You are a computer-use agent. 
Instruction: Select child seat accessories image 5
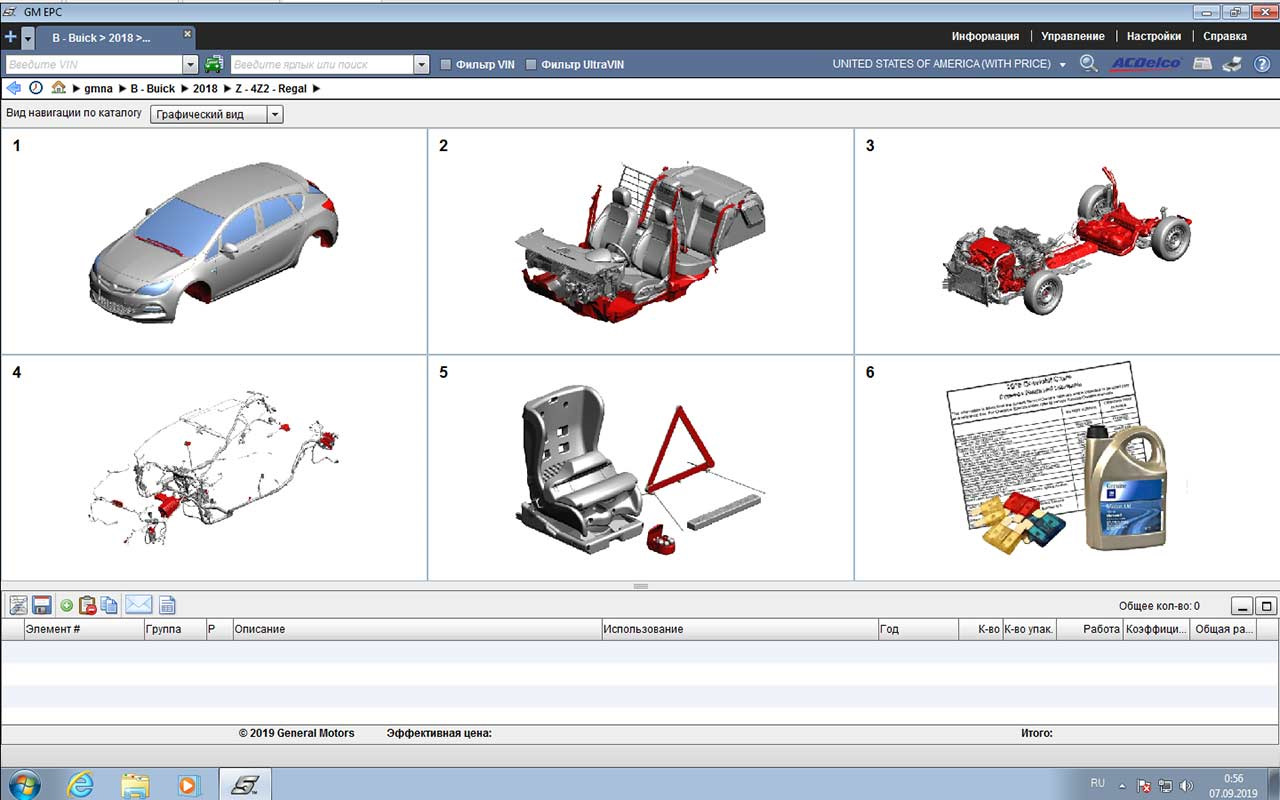641,468
